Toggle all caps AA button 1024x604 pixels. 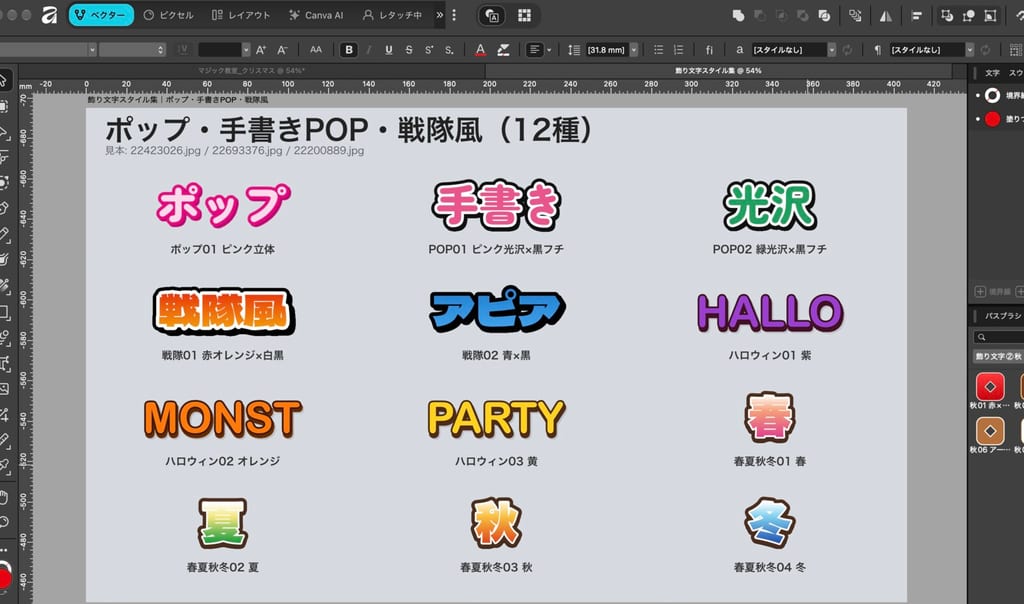pyautogui.click(x=315, y=50)
